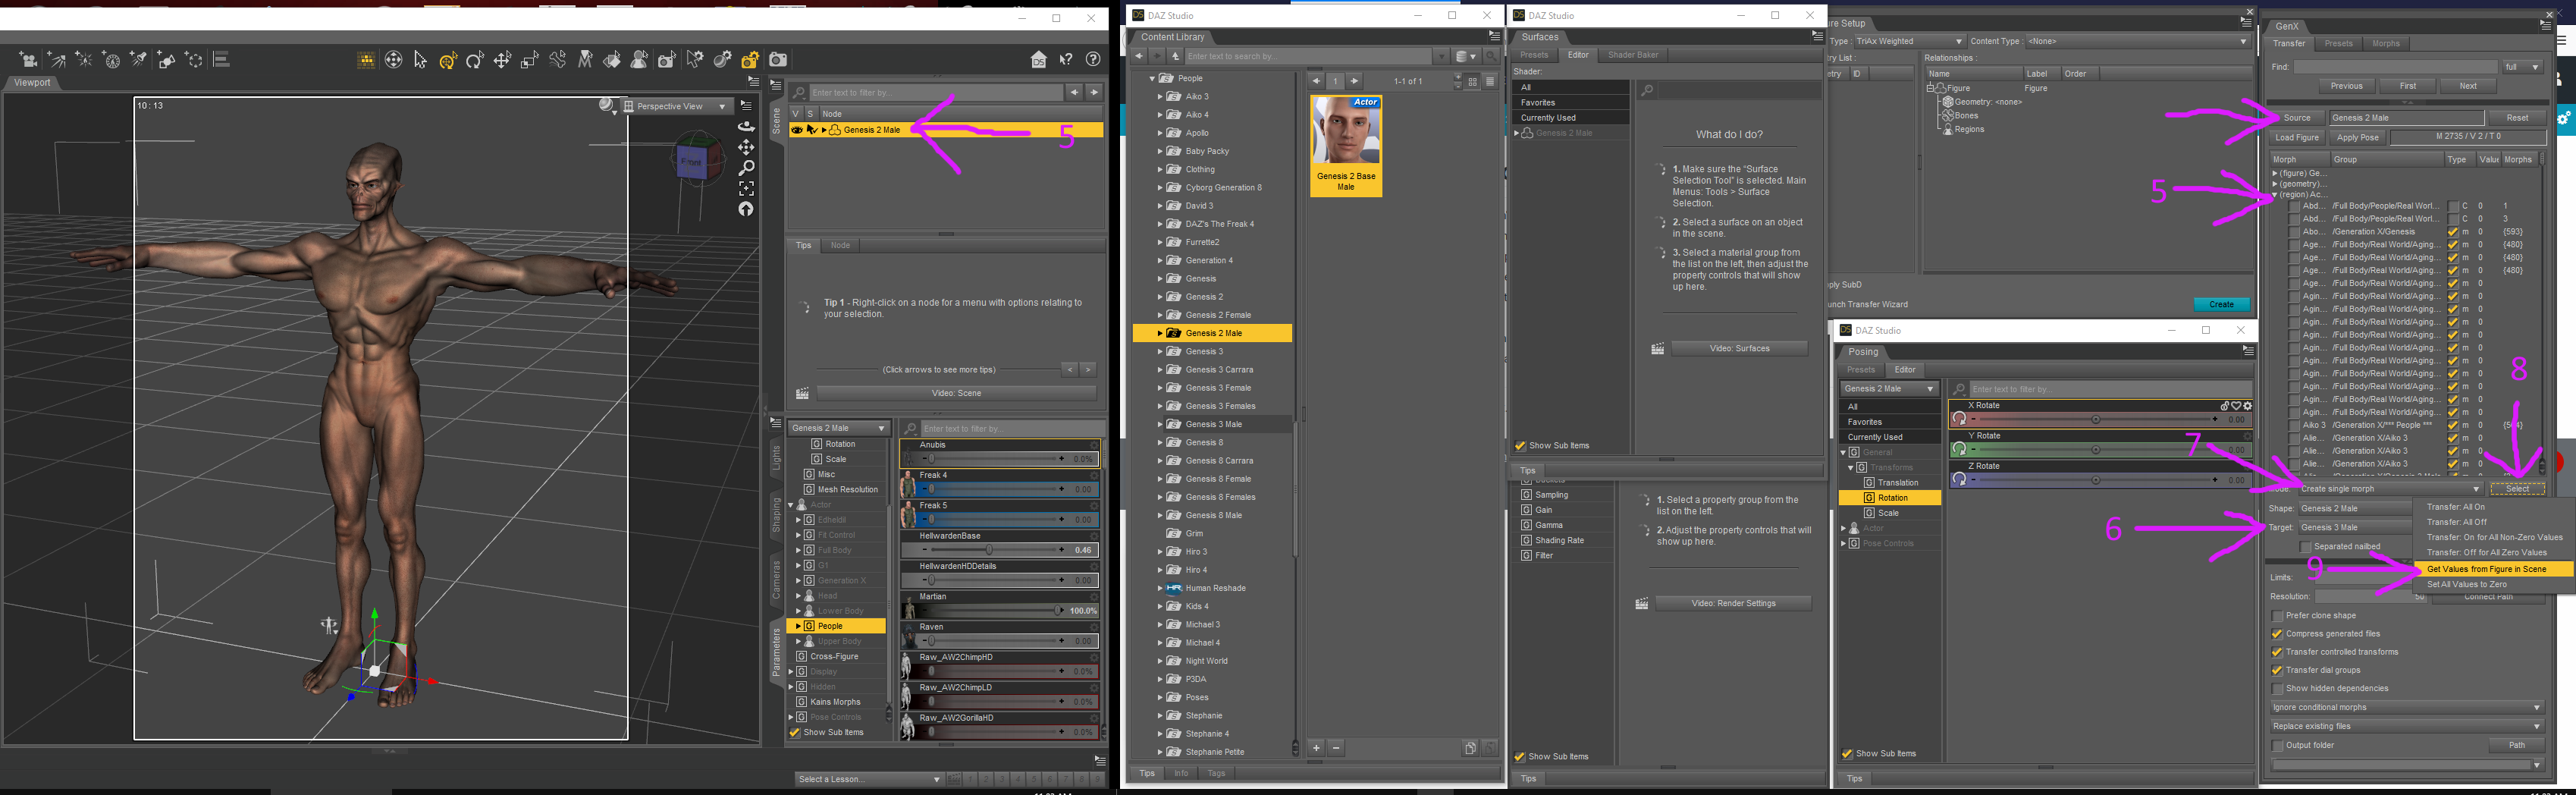Collapse the People folder in Content Library
Image resolution: width=2576 pixels, height=795 pixels.
point(1152,78)
